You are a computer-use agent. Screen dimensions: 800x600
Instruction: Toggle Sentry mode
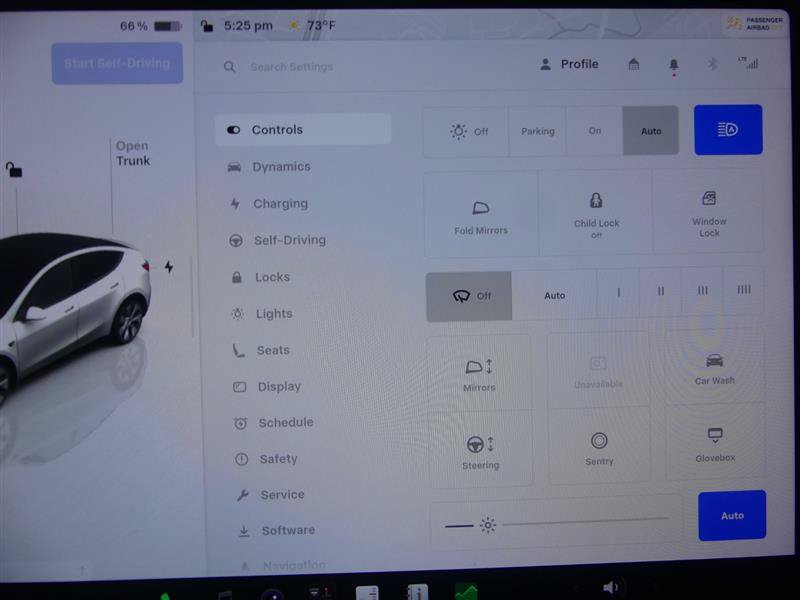click(599, 448)
